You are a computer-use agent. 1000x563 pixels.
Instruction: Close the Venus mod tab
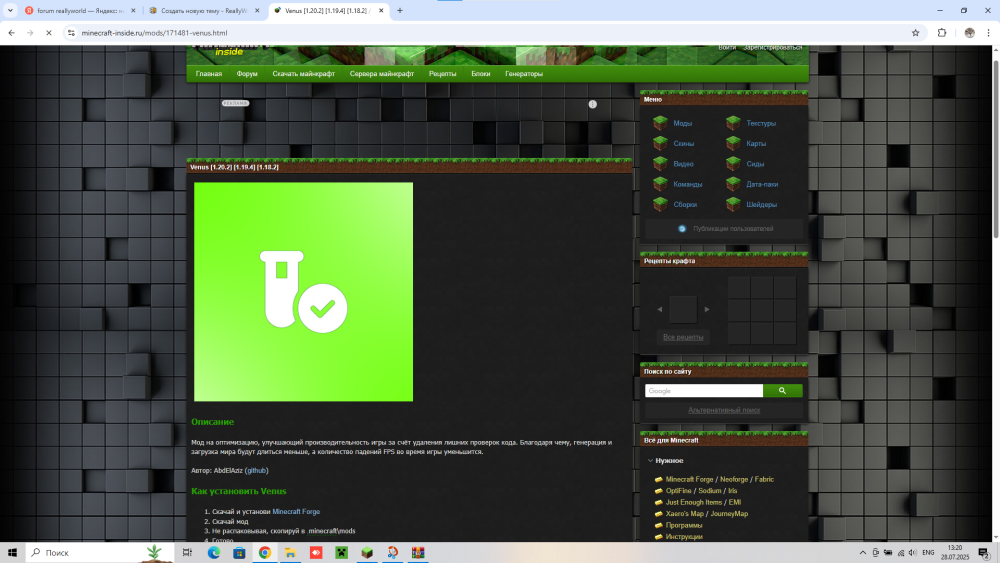(x=381, y=10)
